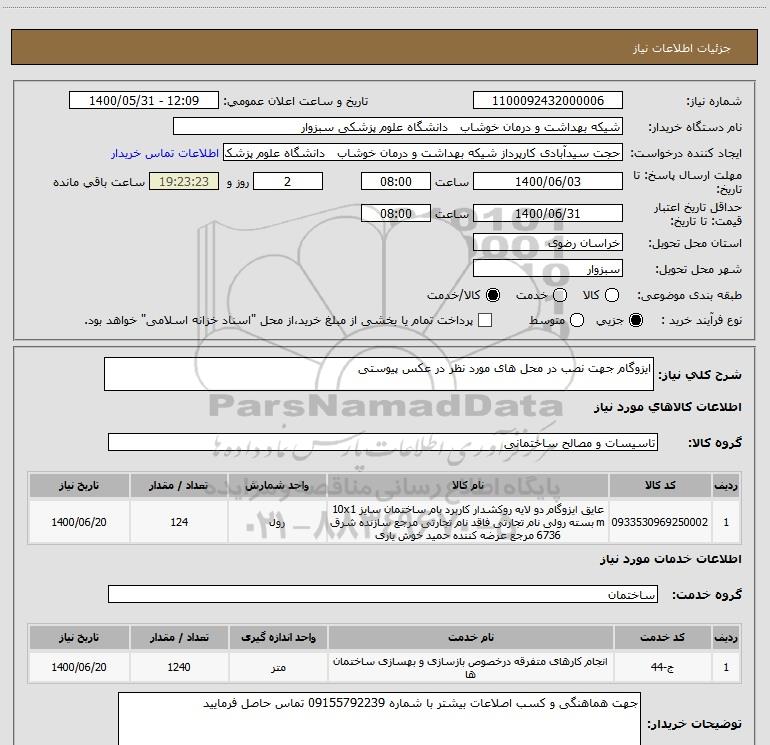Select the خدمت radio button
This screenshot has width=770, height=745.
[560, 295]
